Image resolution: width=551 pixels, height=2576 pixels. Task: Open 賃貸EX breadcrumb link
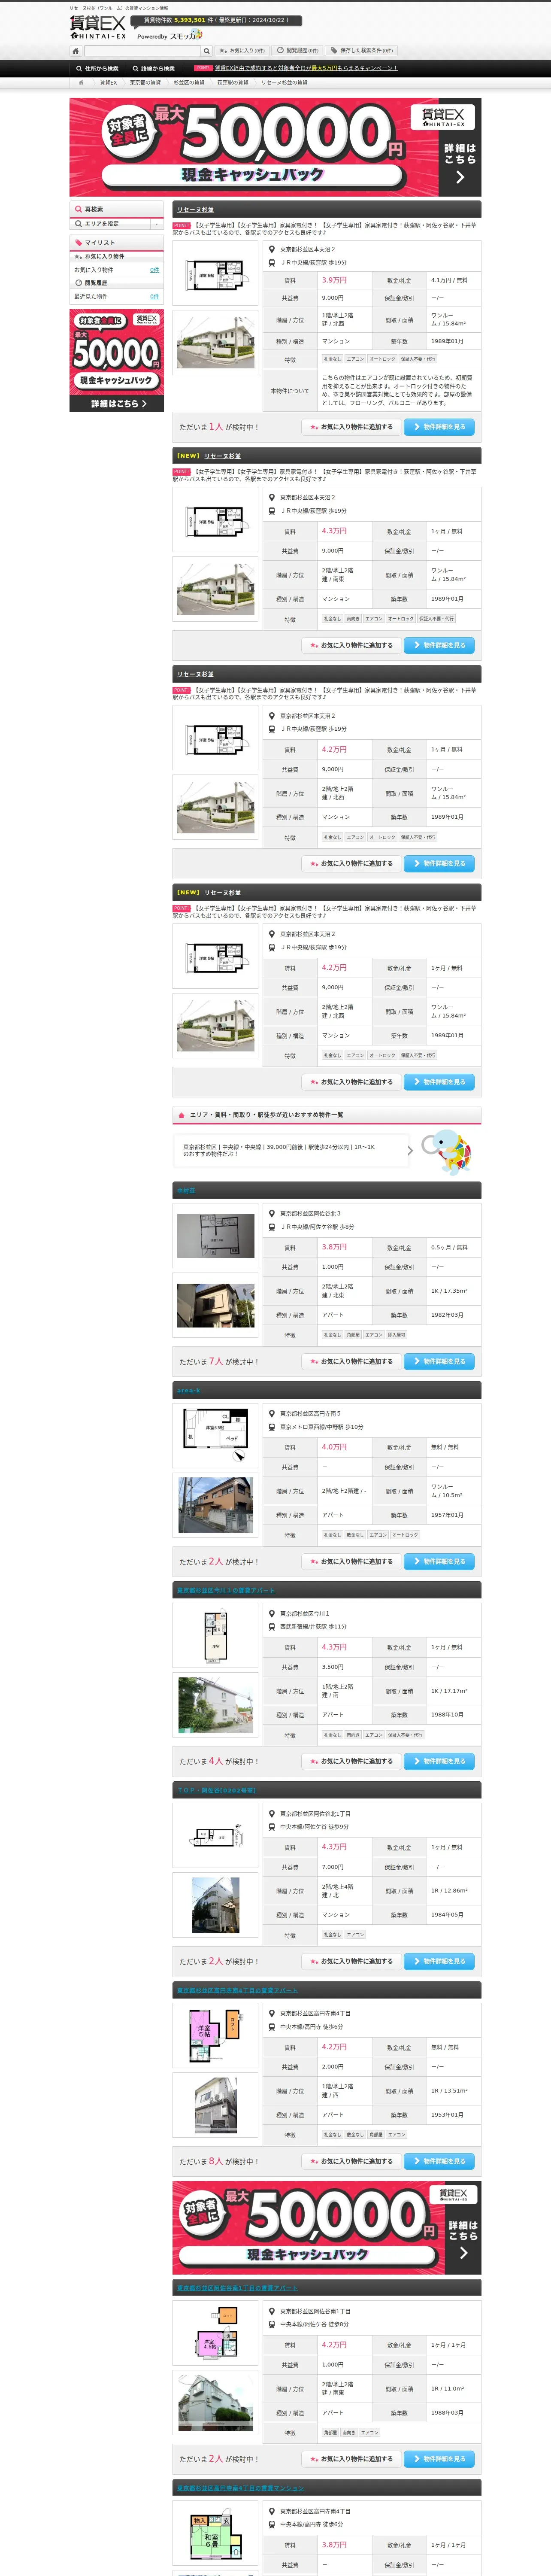108,83
